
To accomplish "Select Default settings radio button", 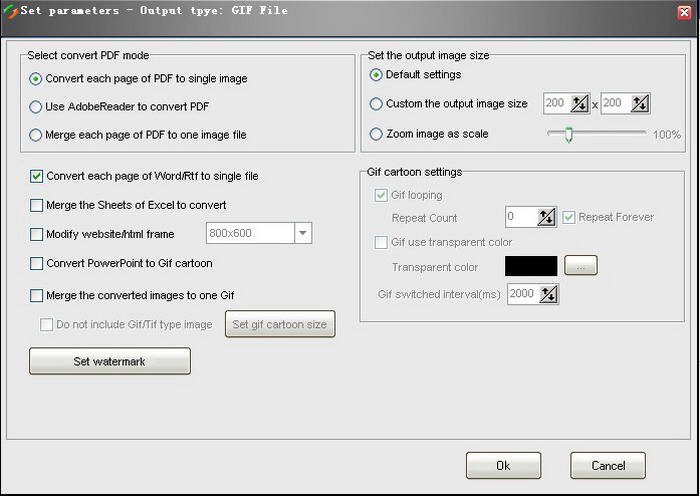I will tap(376, 75).
